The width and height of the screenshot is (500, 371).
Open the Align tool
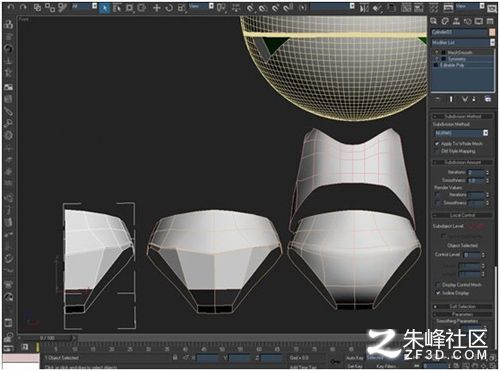(377, 8)
